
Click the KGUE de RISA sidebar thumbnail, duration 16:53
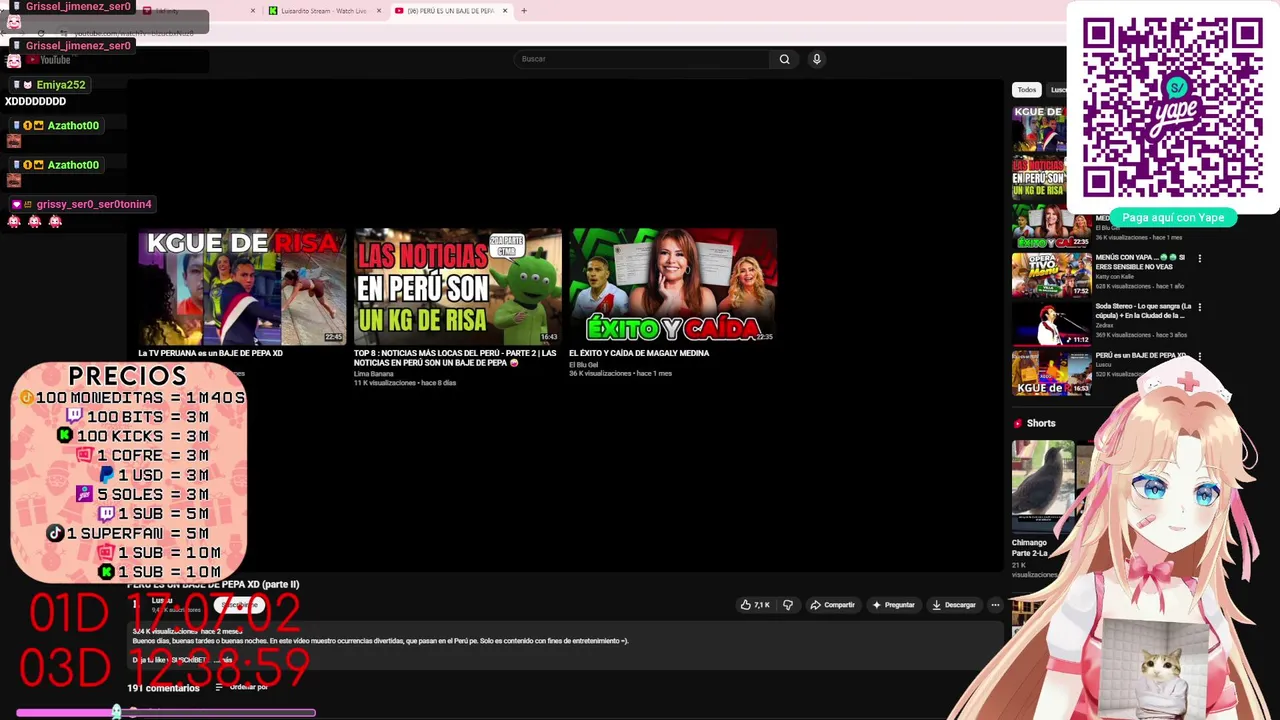[1051, 373]
